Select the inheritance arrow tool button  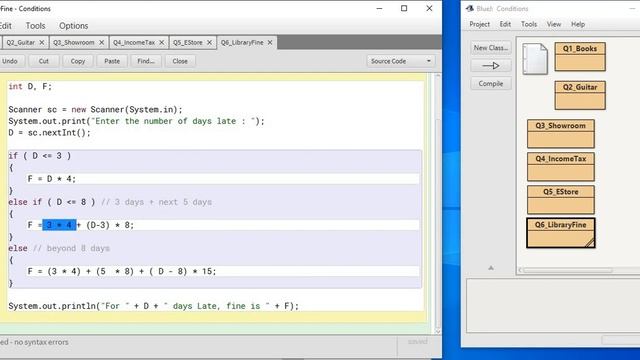491,66
